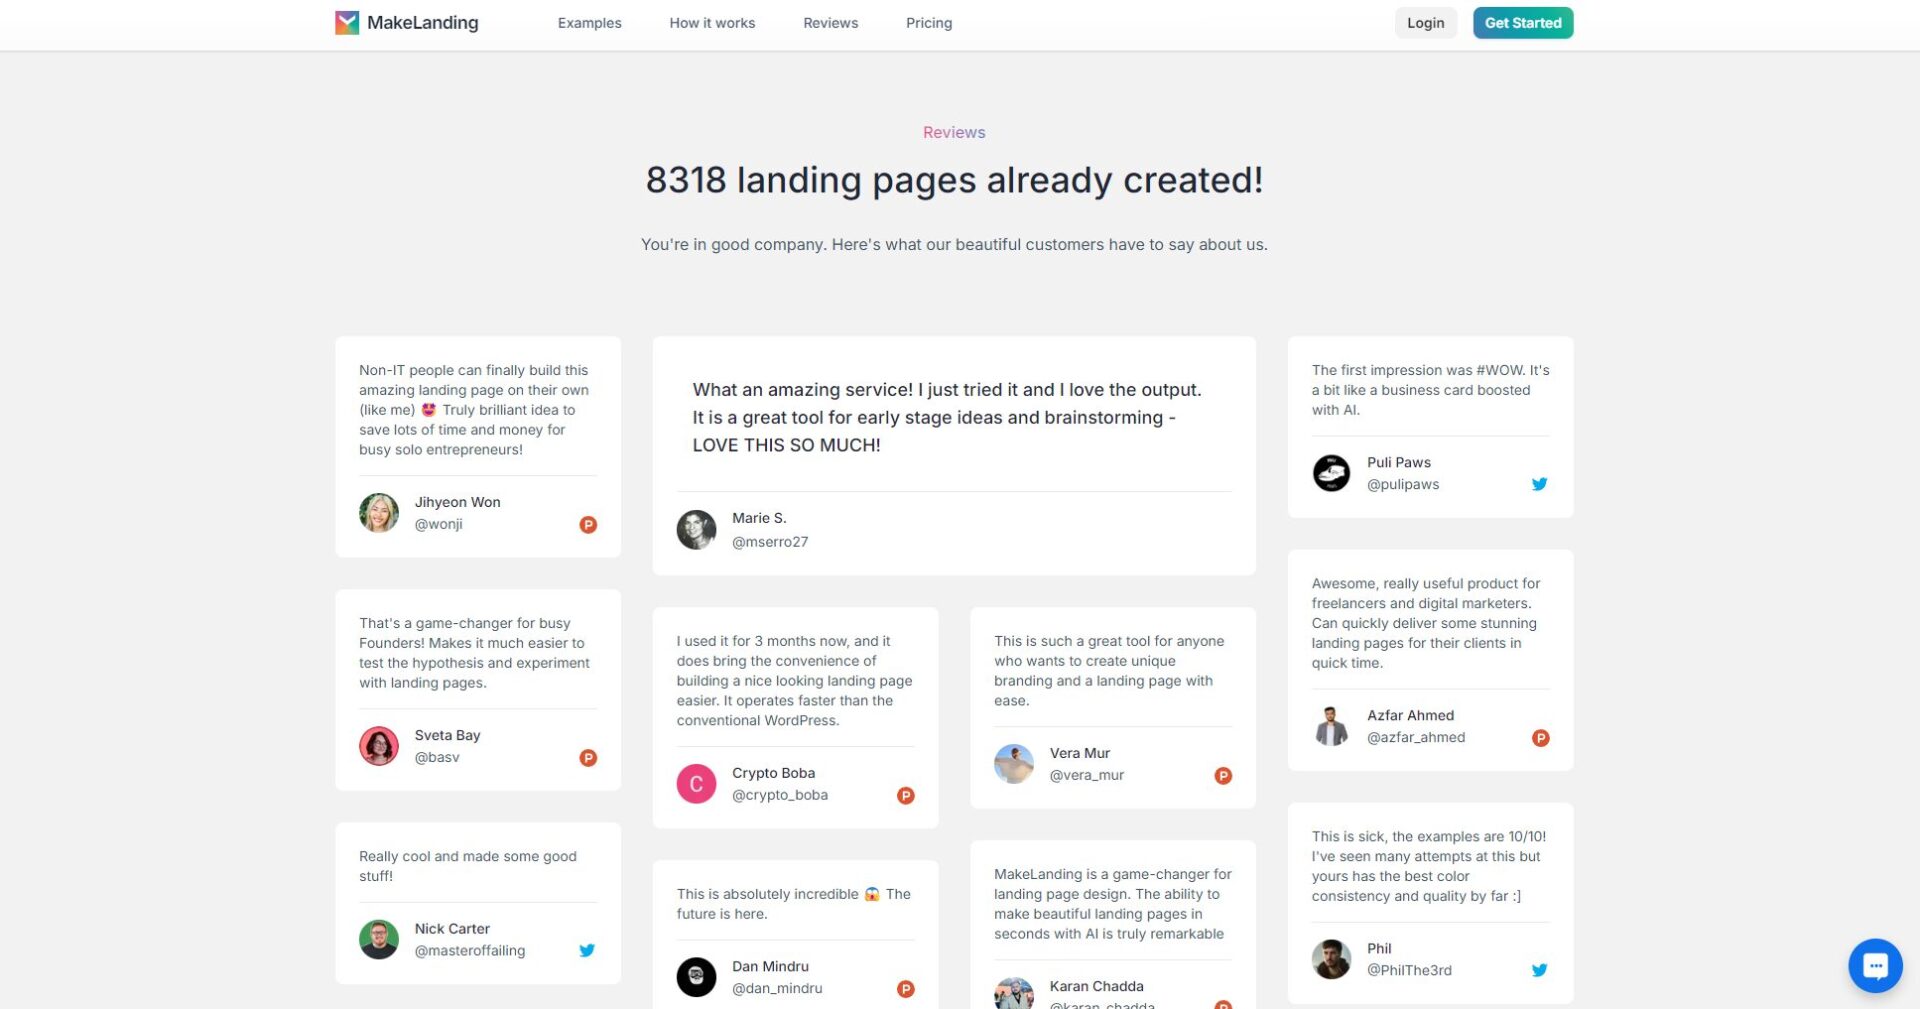Image resolution: width=1920 pixels, height=1009 pixels.
Task: Open the Examples menu item
Action: (589, 23)
